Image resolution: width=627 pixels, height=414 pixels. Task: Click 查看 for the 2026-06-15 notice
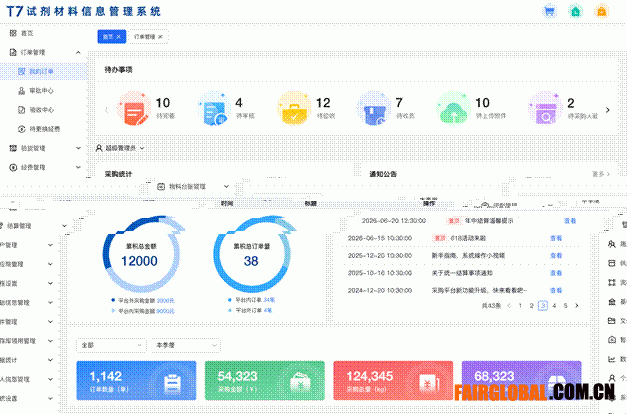556,238
